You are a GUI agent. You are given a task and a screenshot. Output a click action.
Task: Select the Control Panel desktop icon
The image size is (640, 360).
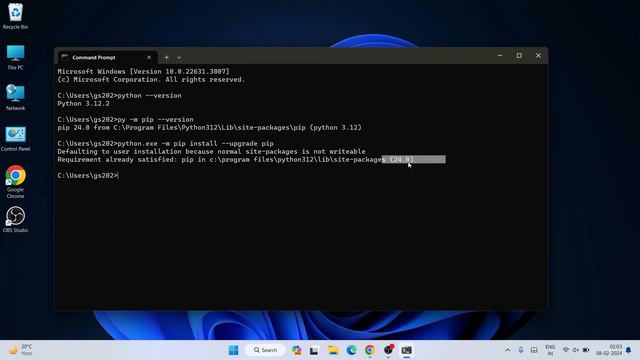(x=15, y=139)
